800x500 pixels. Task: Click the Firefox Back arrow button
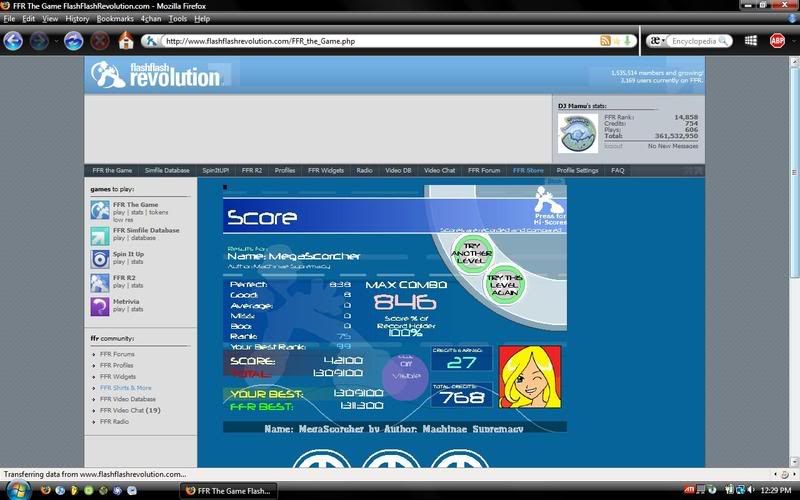[13, 41]
